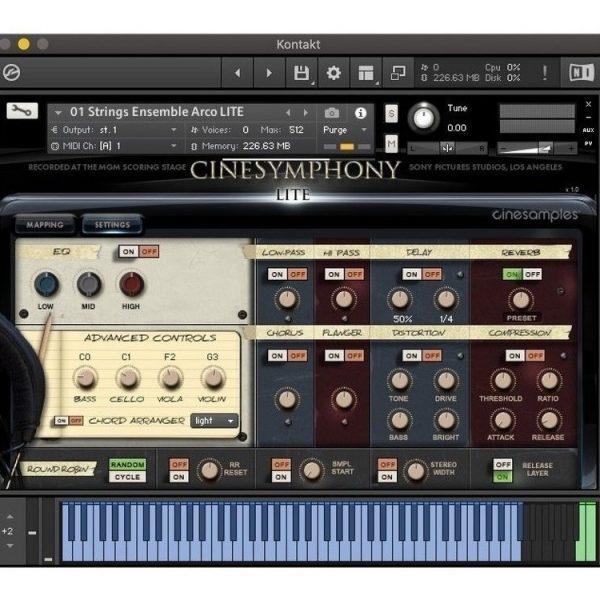
Task: Solo the instrument with S button
Action: point(391,113)
